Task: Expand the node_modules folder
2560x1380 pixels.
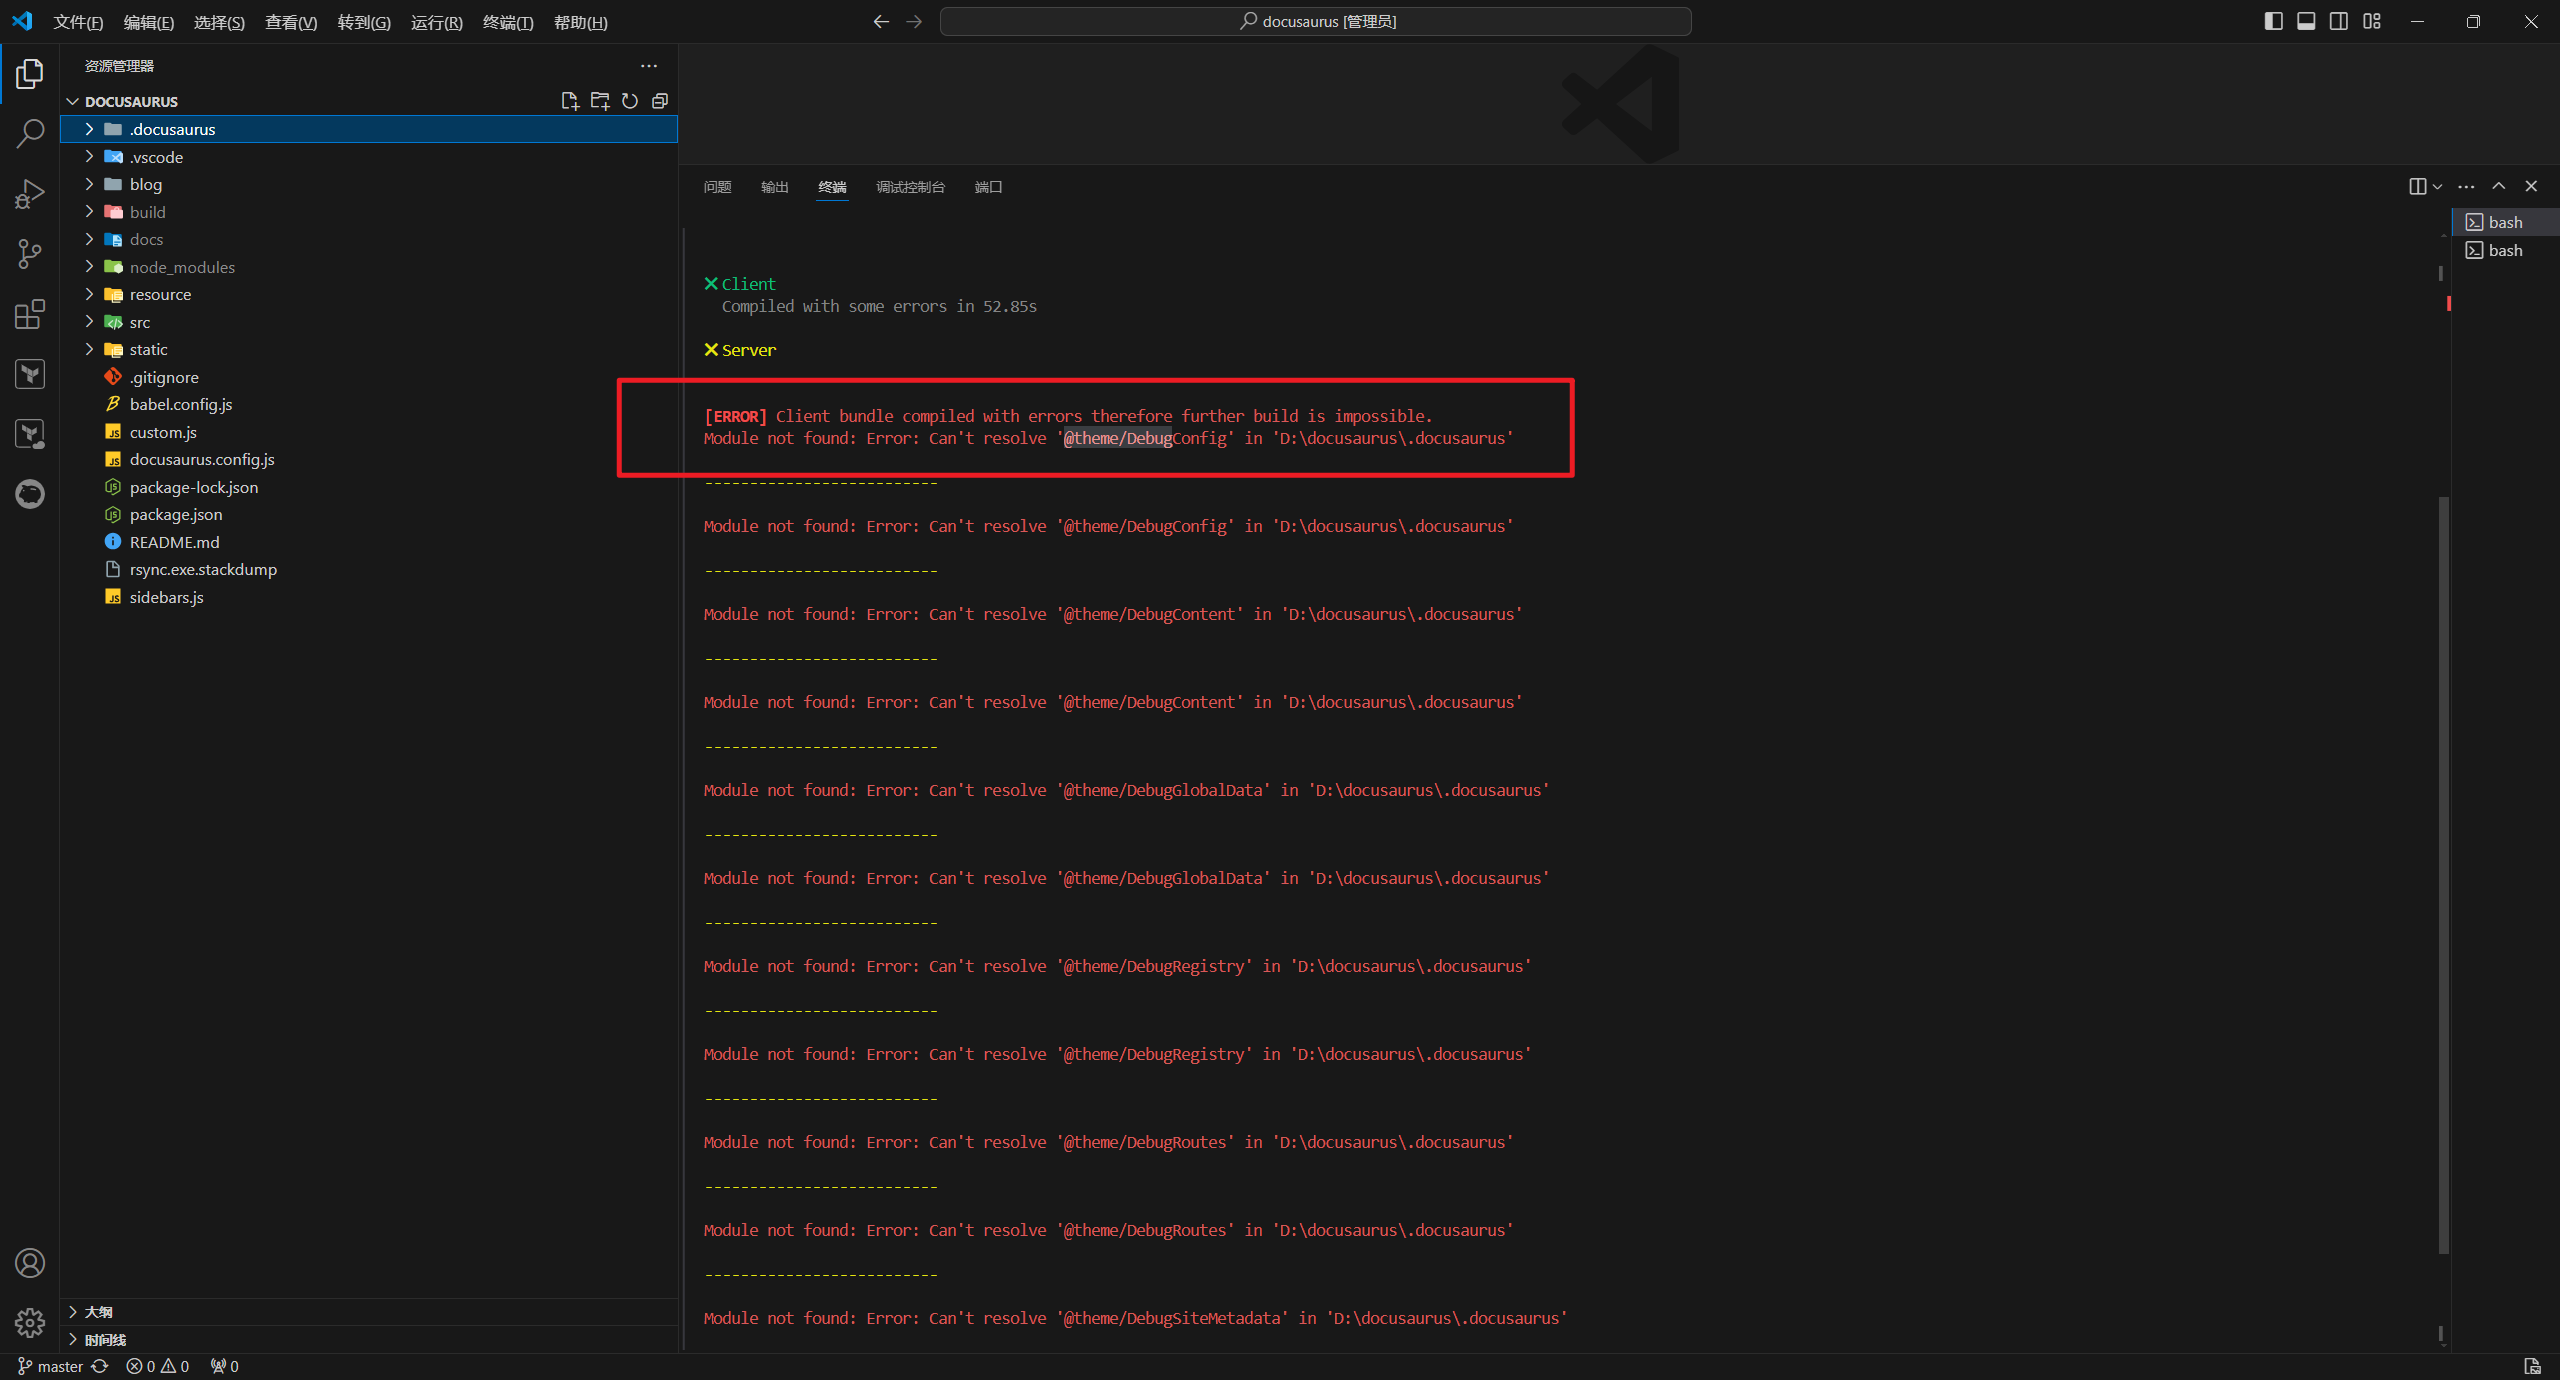Action: 369,267
